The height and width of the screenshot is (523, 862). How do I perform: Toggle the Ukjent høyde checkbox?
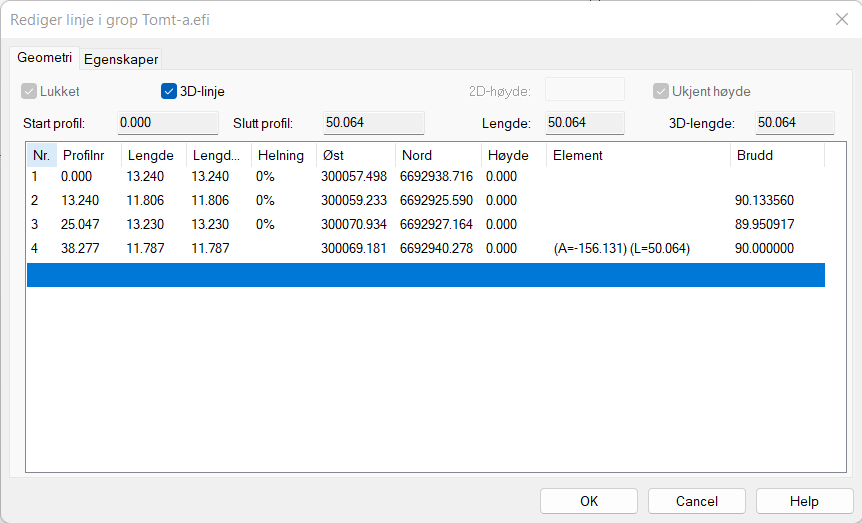click(661, 92)
